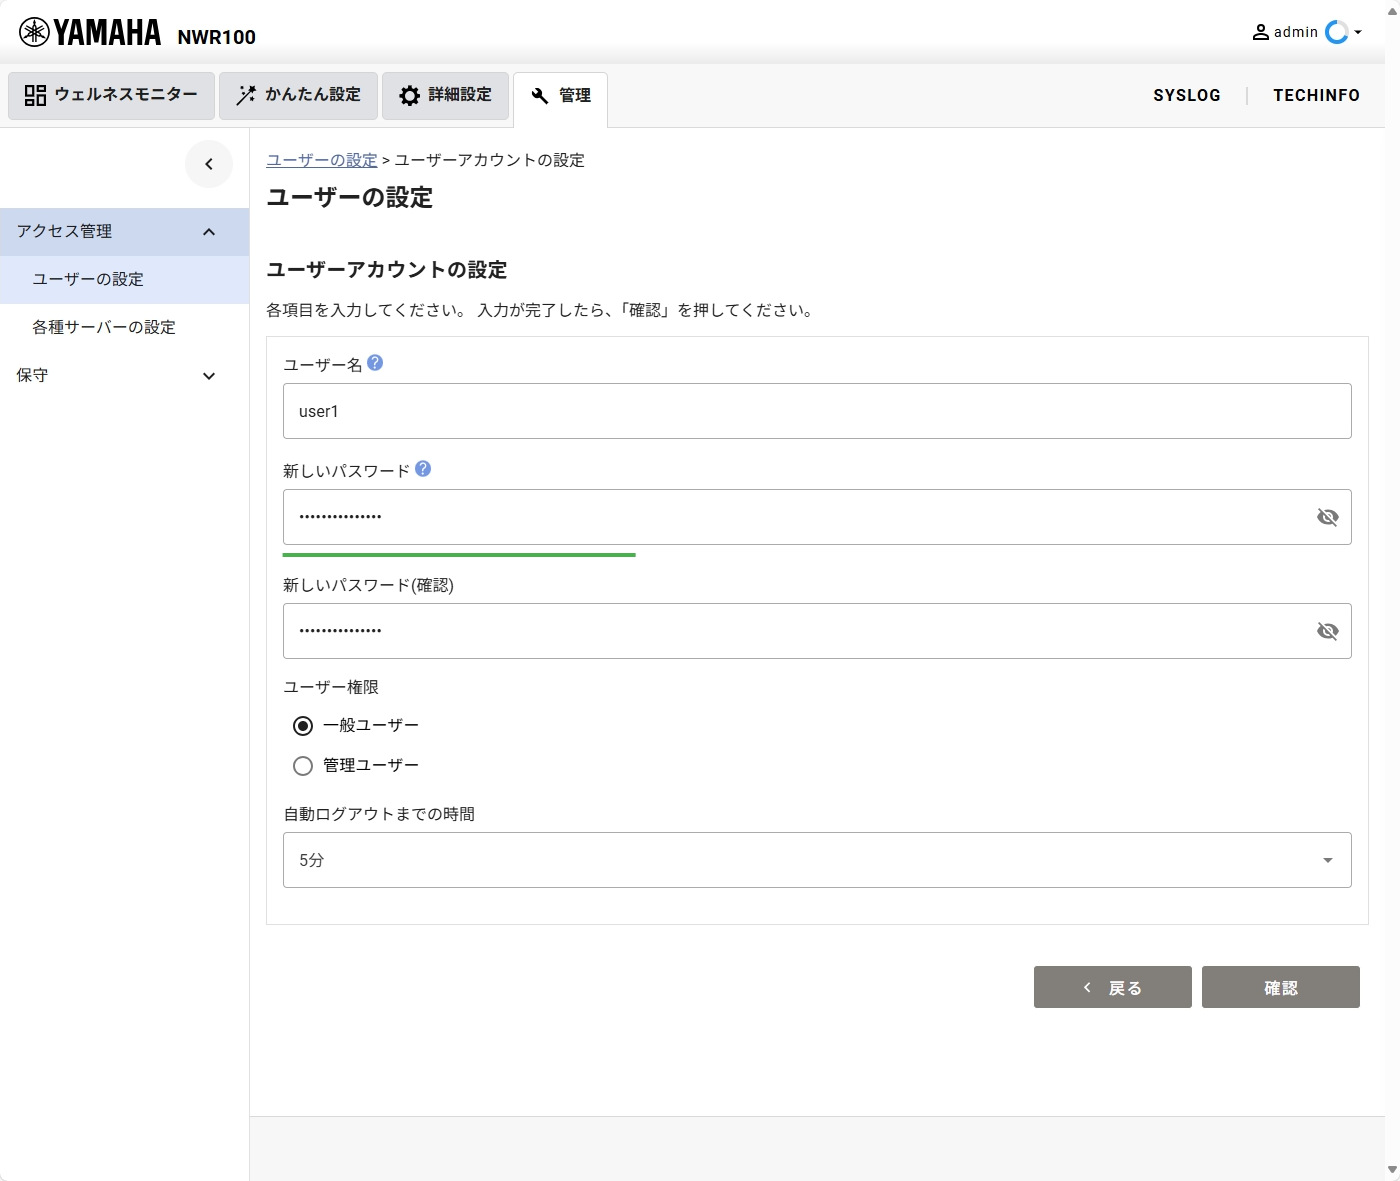Expand the 保守 section

[209, 376]
